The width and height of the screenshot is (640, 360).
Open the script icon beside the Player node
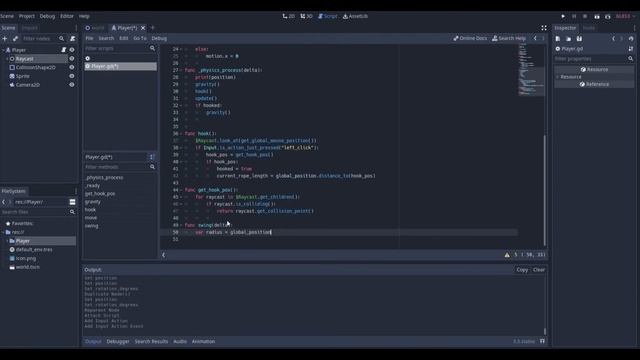pos(64,50)
